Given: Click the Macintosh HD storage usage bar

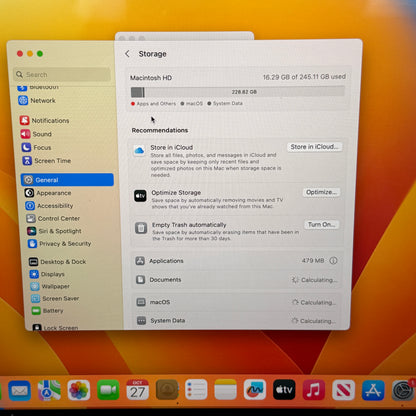Looking at the screenshot, I should pos(238,92).
